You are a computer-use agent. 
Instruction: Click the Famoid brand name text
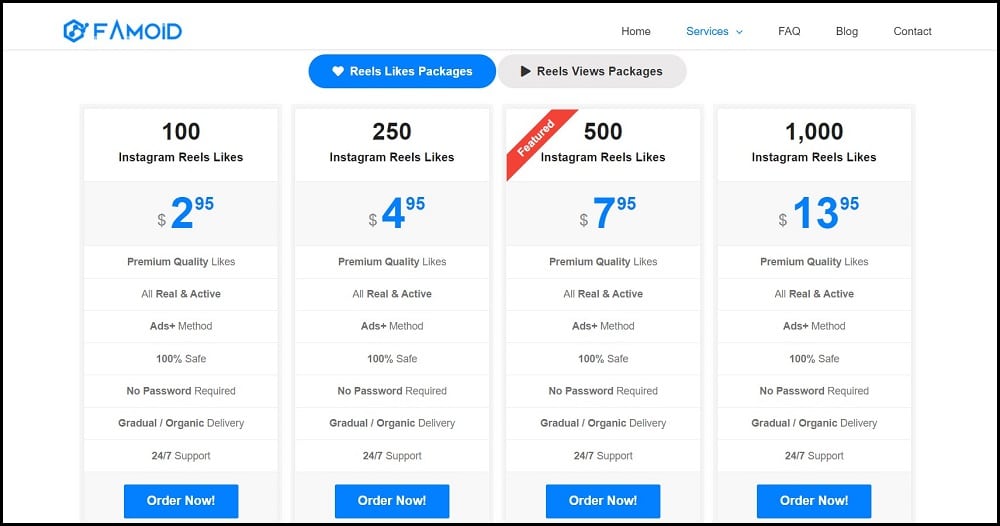(137, 31)
